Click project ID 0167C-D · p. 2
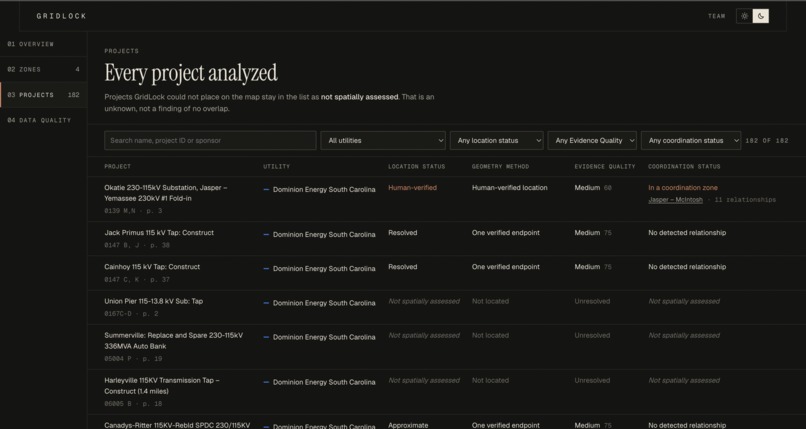This screenshot has height=429, width=806. (131, 314)
